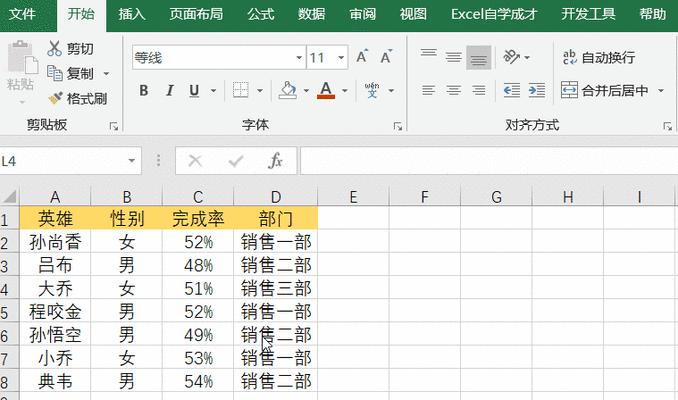
Task: Increase indent icon
Action: coord(537,90)
